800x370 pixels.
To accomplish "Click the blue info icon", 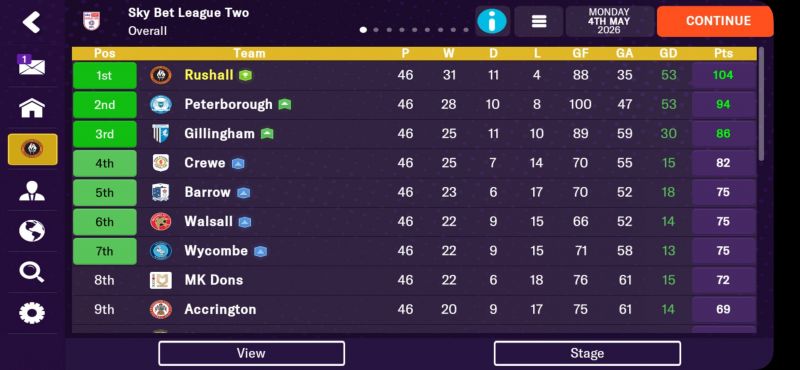I will (492, 21).
